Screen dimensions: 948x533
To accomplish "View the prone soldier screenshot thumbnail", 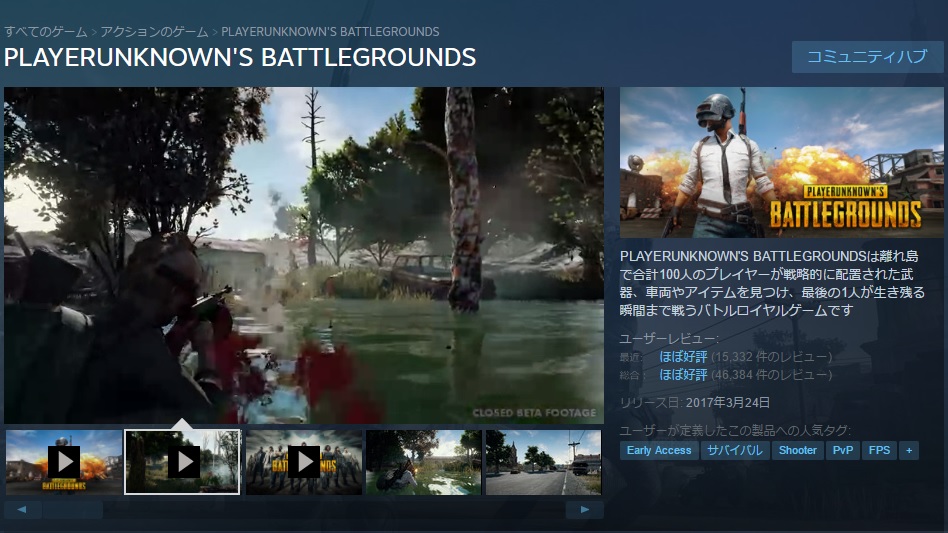I will coord(424,462).
